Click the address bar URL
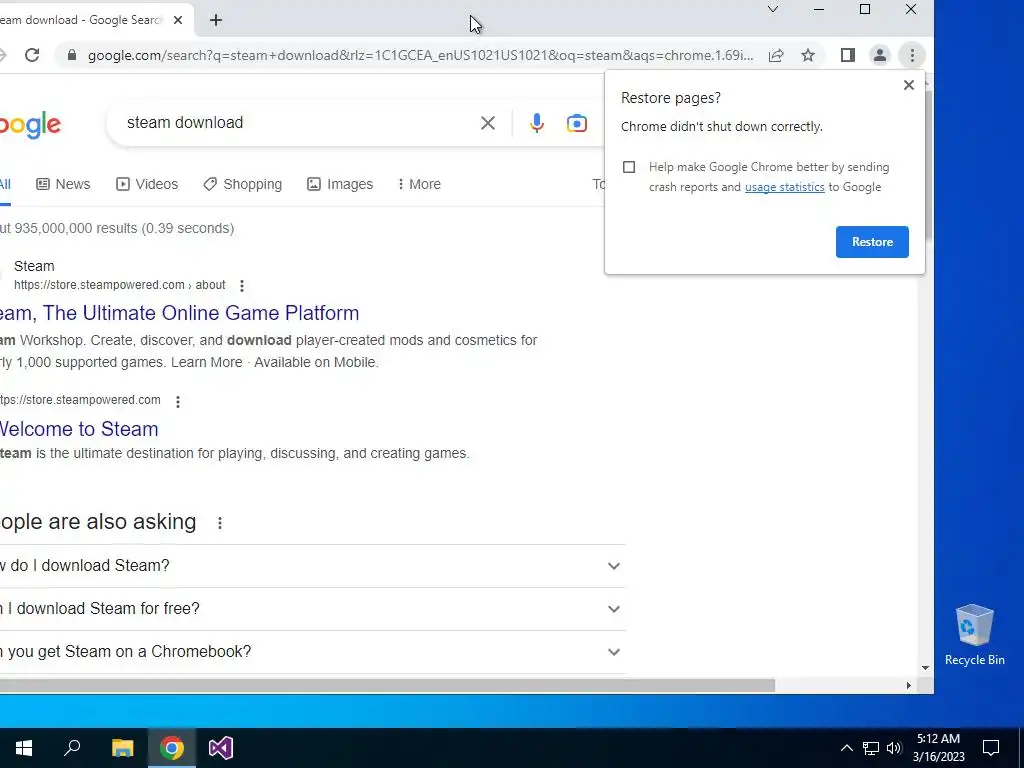 tap(421, 56)
